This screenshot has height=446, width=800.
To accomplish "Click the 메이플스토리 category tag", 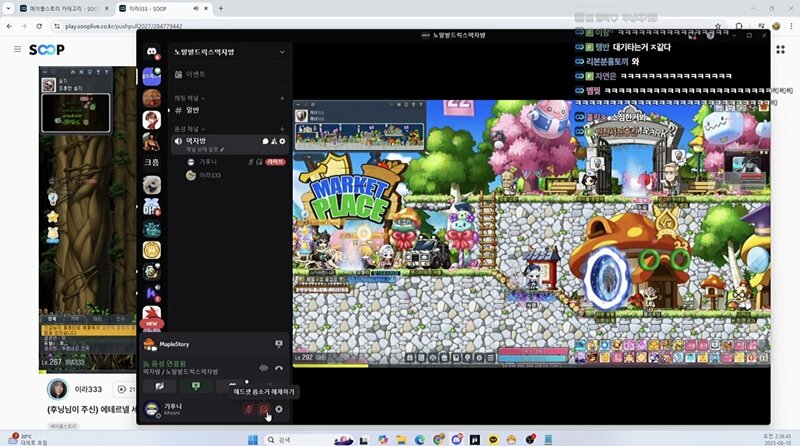I will click(64, 426).
